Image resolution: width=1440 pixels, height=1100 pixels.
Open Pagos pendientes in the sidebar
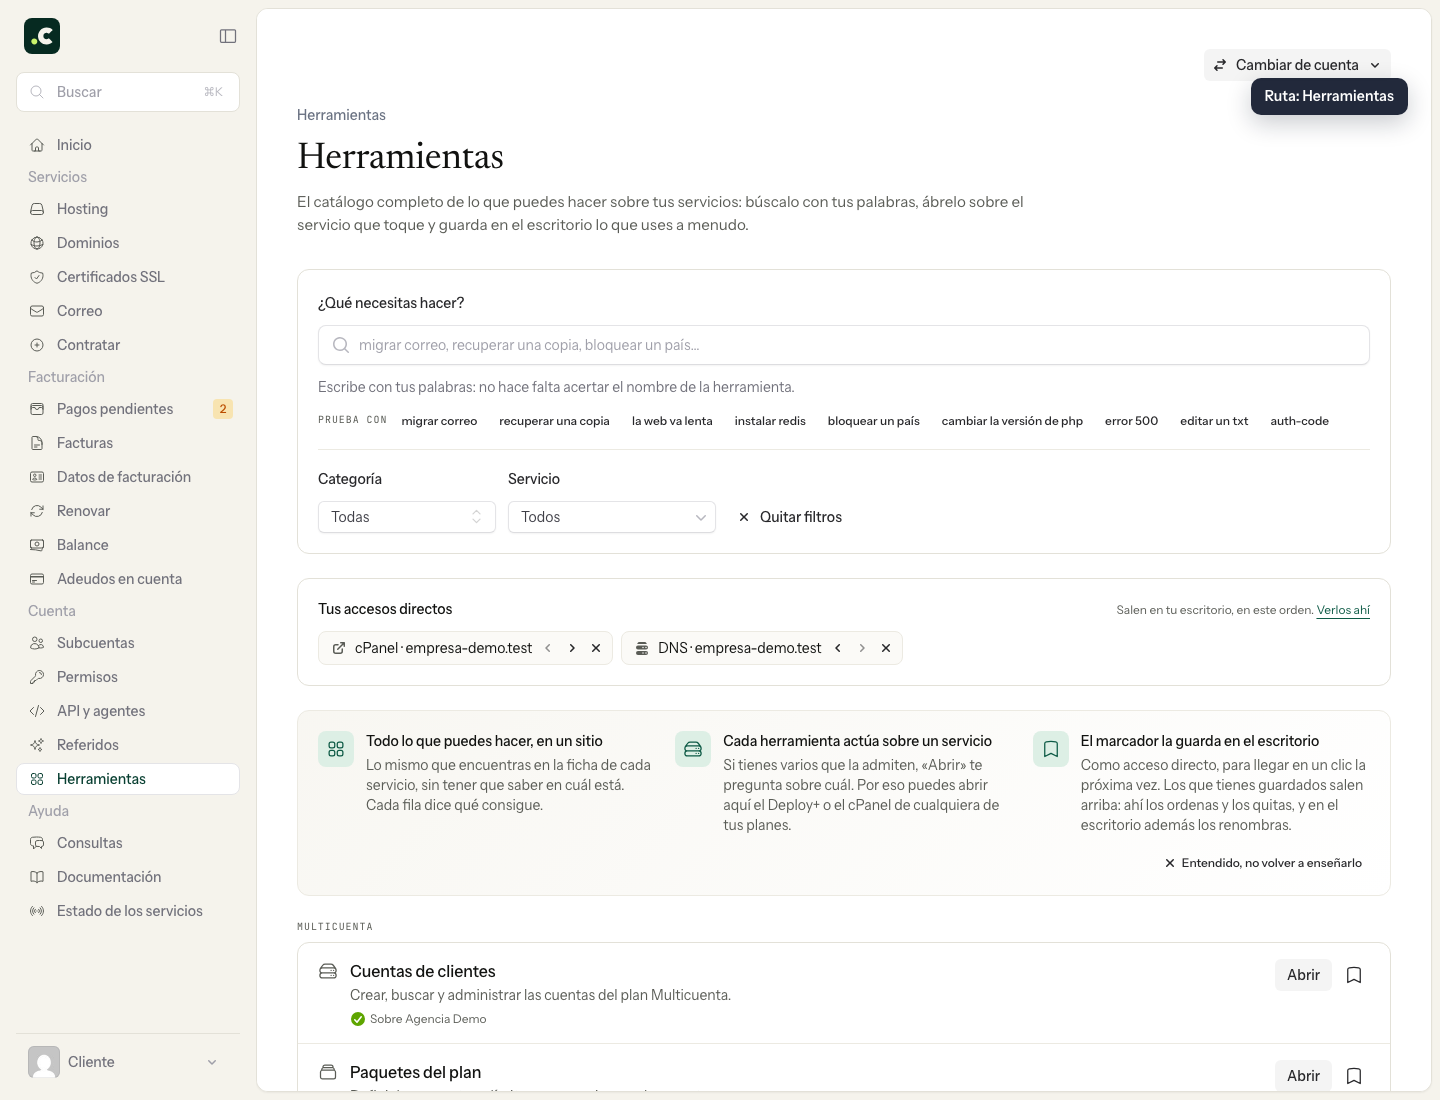128,409
